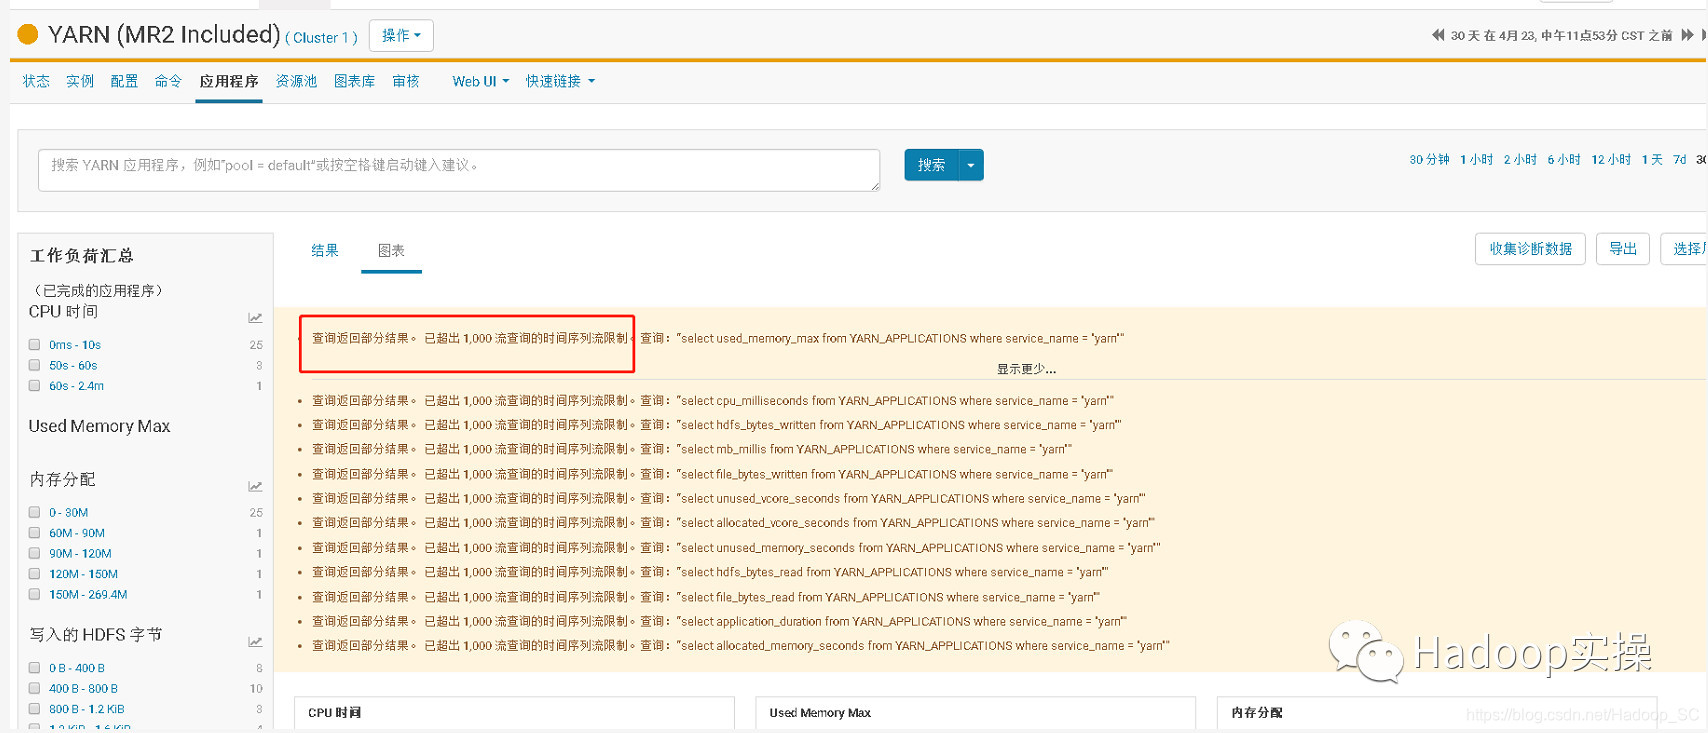
Task: Go to the 审核 tab
Action: pyautogui.click(x=406, y=81)
